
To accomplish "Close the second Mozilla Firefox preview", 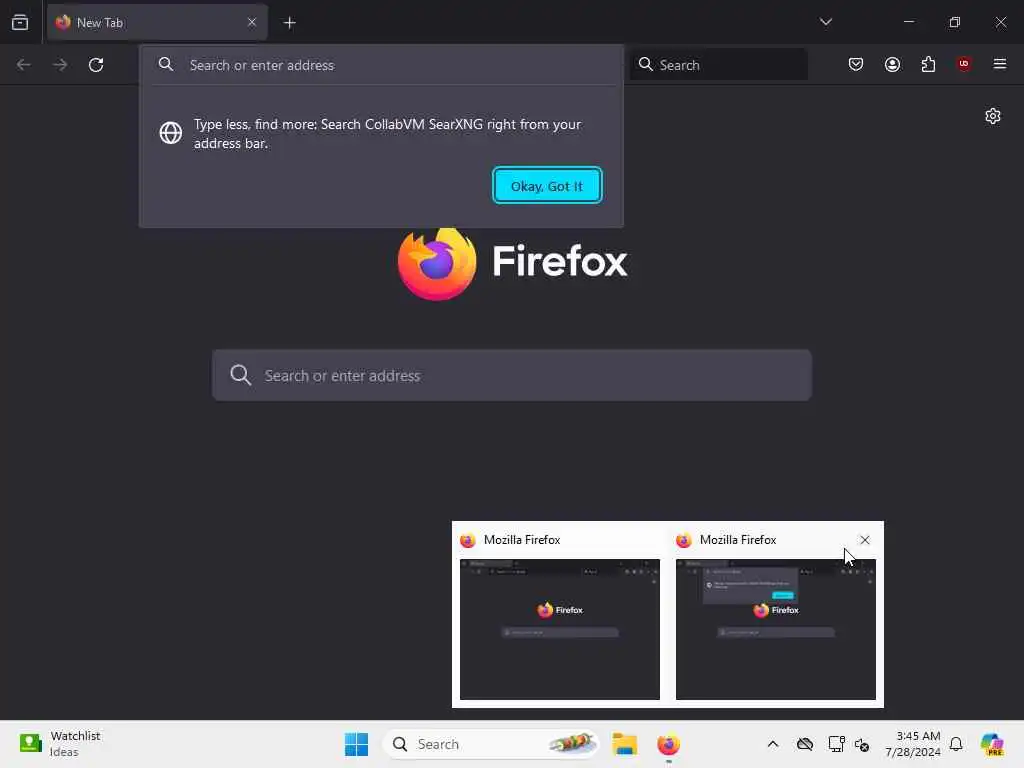I will [x=865, y=540].
